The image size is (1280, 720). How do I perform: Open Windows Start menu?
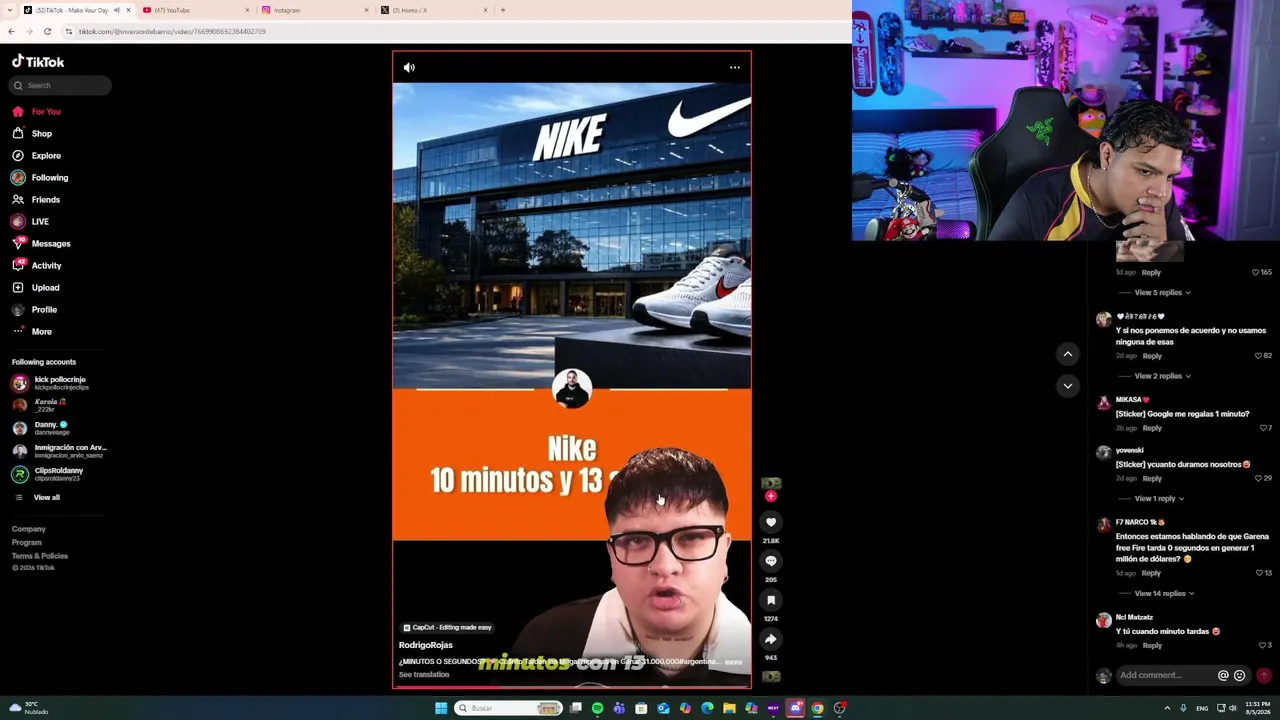[441, 708]
